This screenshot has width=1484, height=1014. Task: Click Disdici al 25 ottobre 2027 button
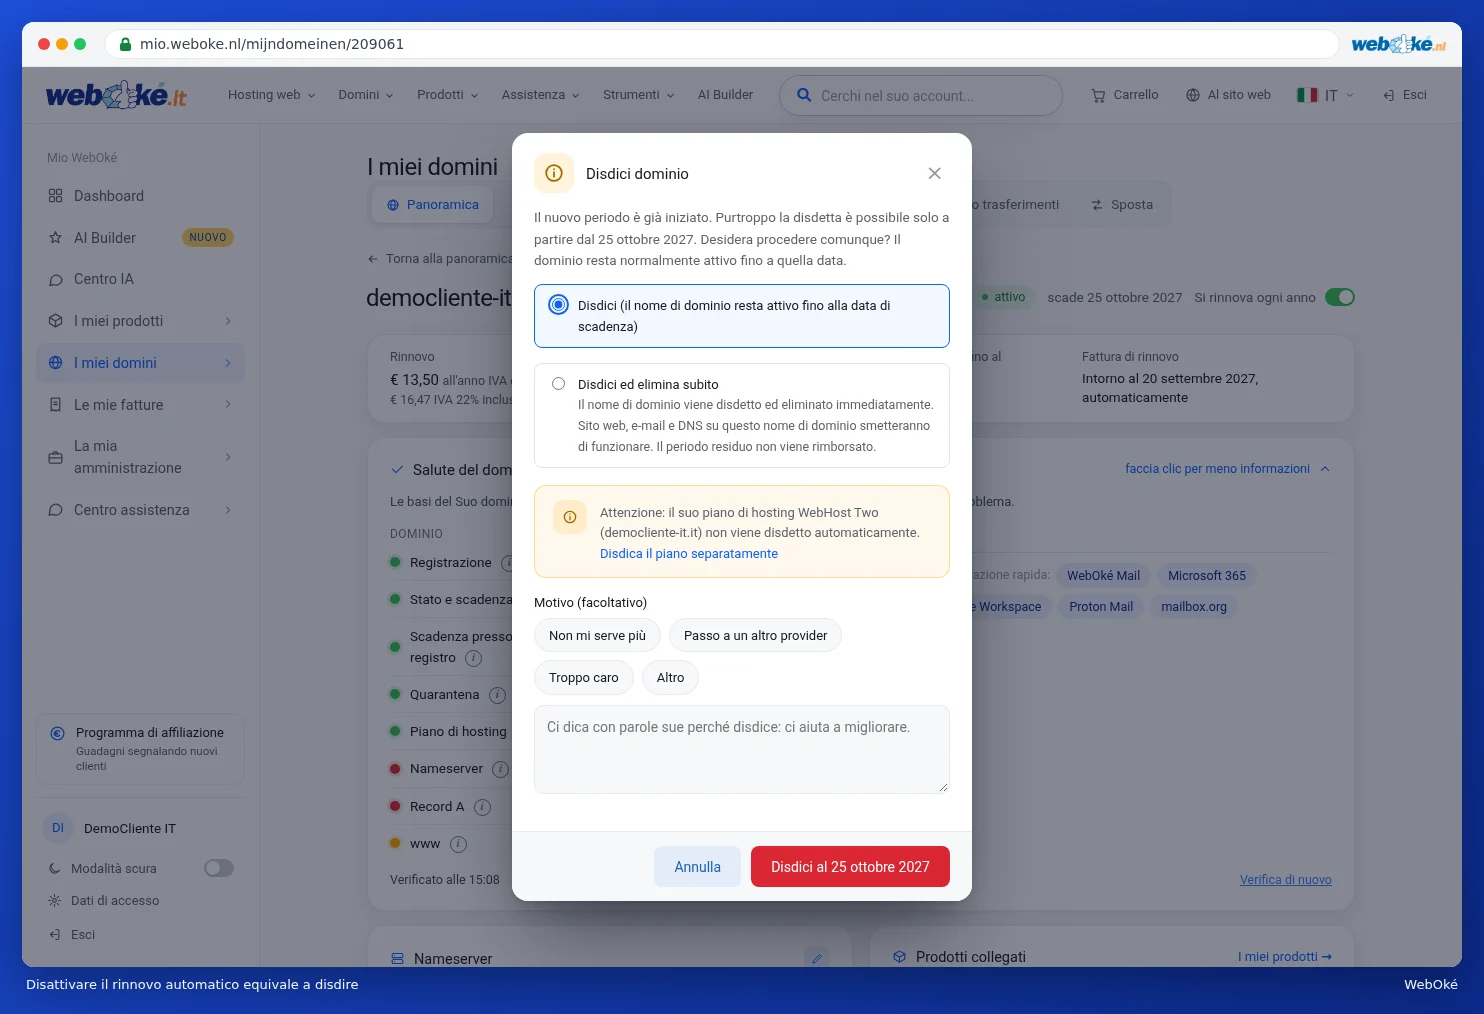pos(850,867)
